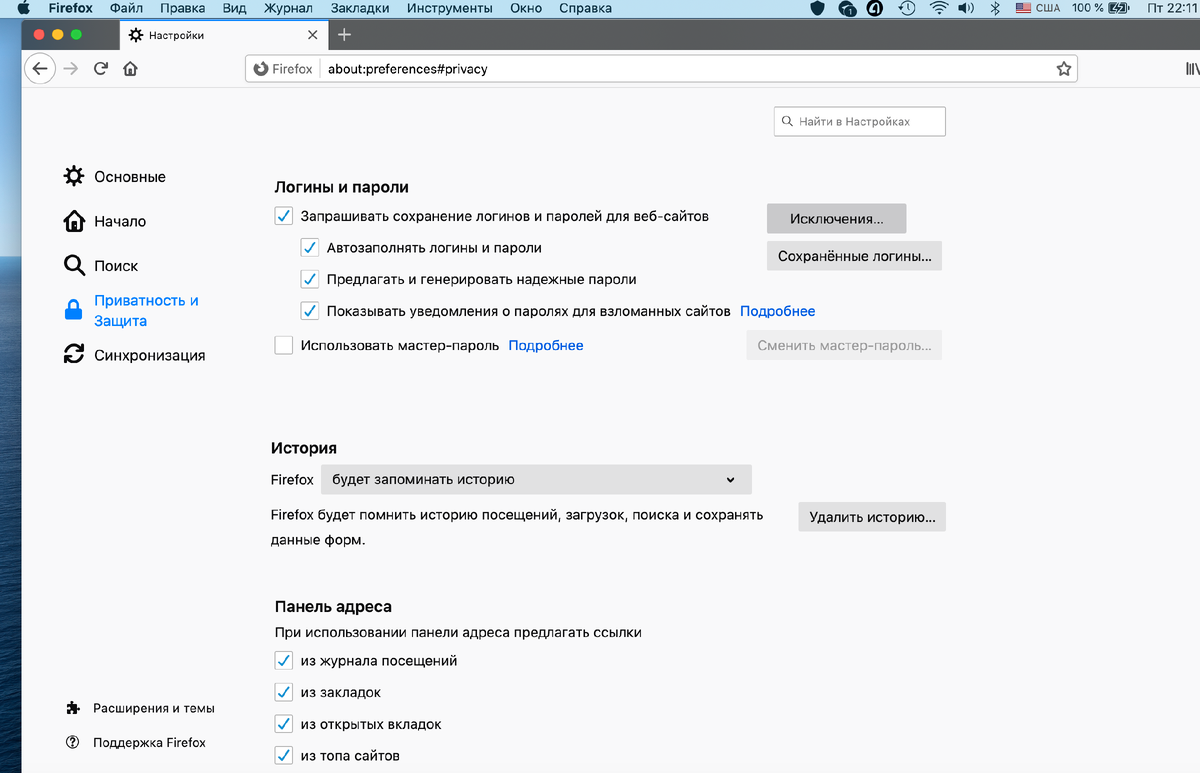Open Синхронизация settings category

coord(134,355)
